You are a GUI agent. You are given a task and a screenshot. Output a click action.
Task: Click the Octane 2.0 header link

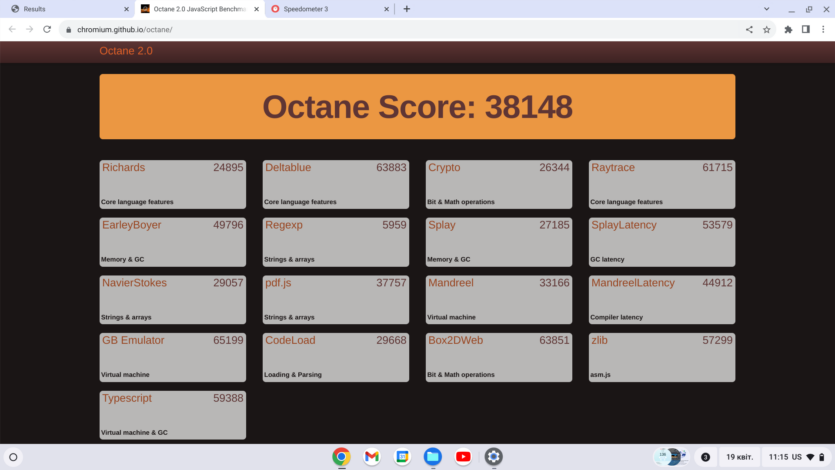pyautogui.click(x=126, y=51)
